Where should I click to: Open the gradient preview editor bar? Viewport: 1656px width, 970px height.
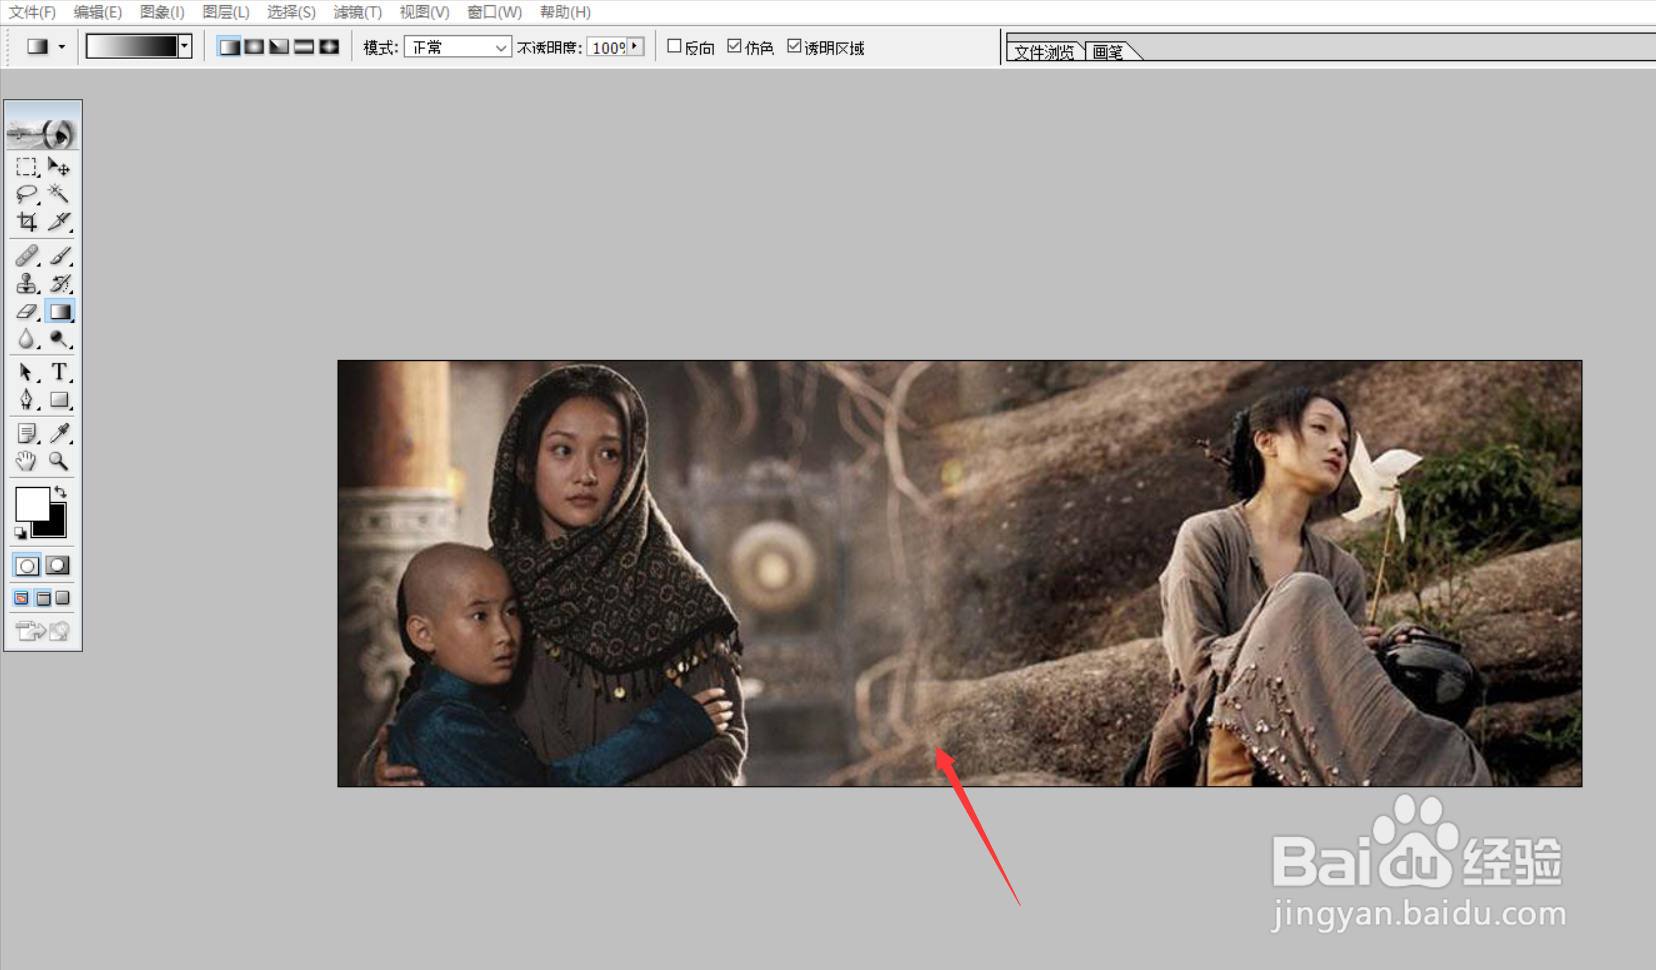pos(132,46)
